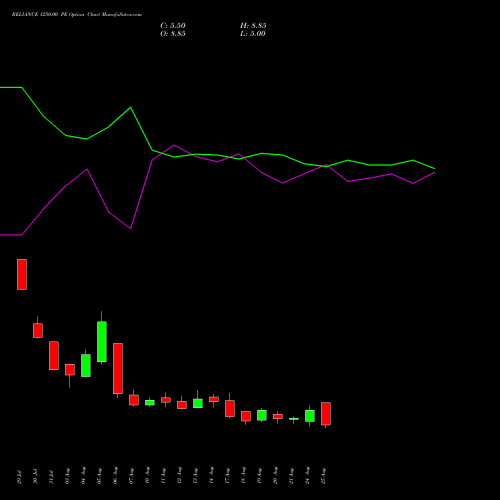Select the green candlestick for 24 Aug
500x500 pixels.
click(x=310, y=416)
